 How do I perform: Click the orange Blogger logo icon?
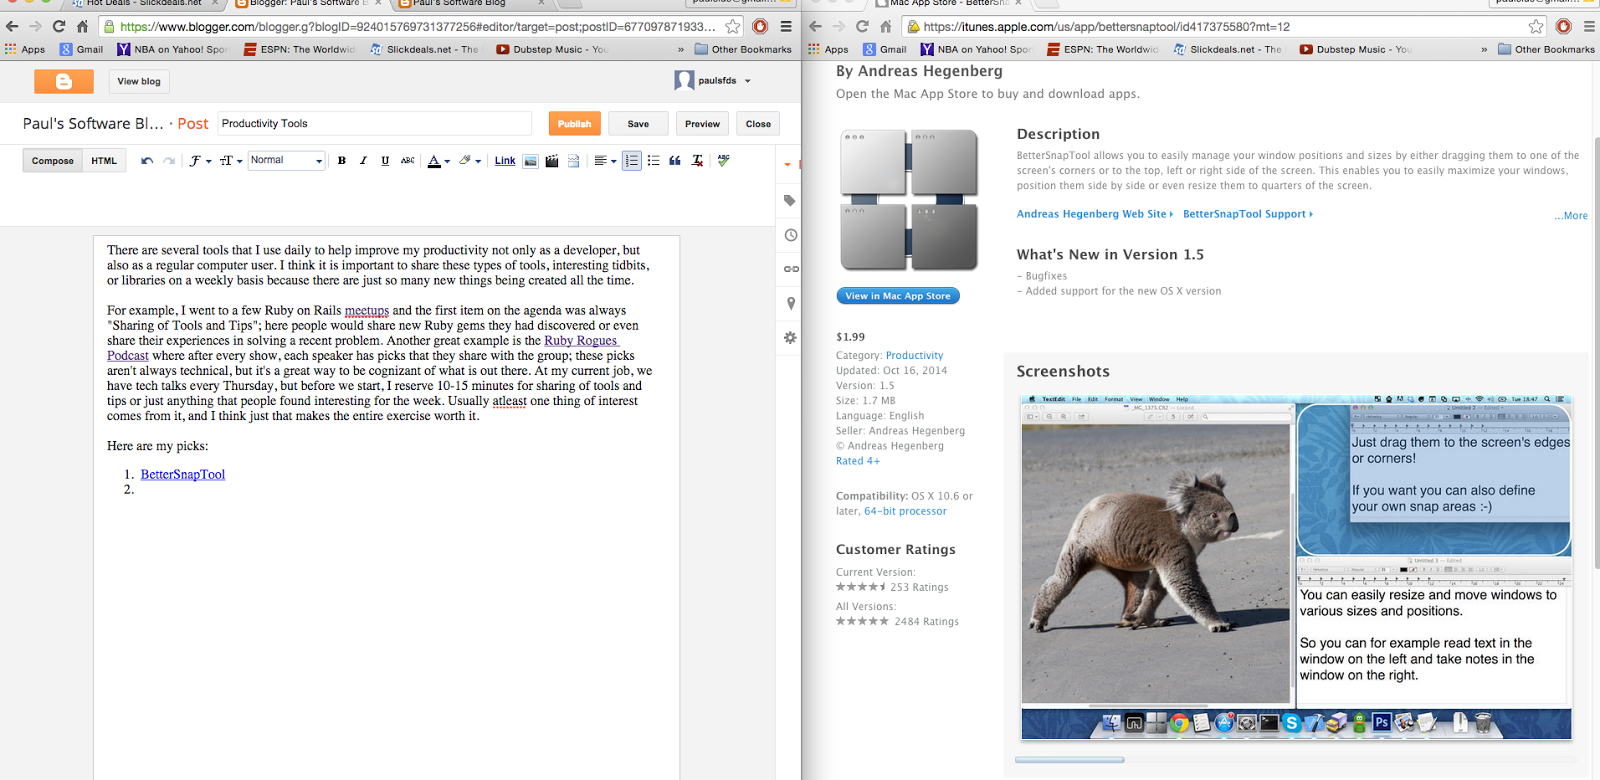click(x=64, y=81)
